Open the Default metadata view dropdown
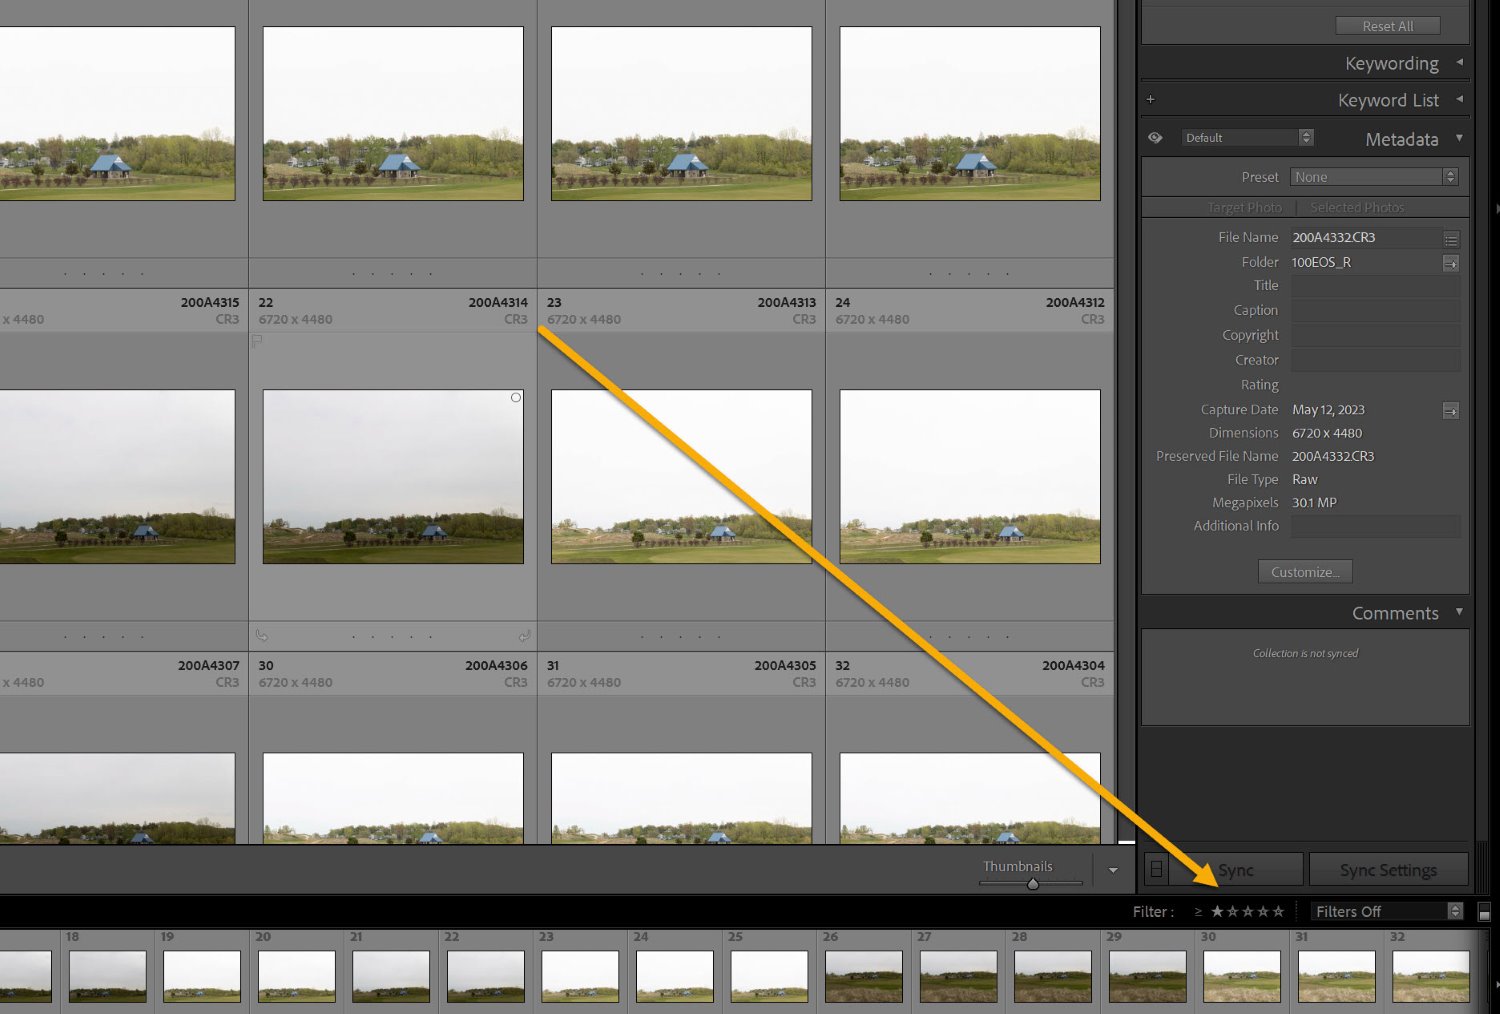Image resolution: width=1500 pixels, height=1014 pixels. [x=1245, y=137]
